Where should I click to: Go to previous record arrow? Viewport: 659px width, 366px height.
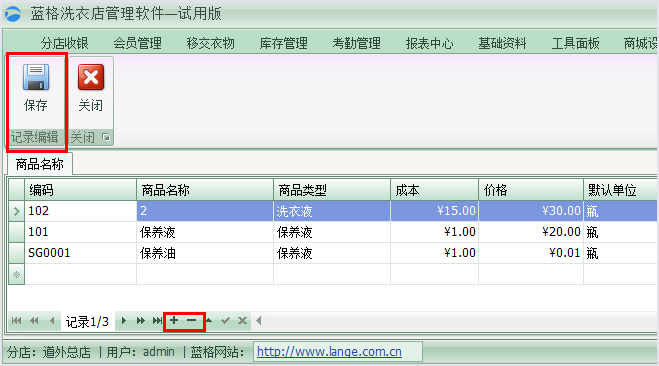(52, 321)
